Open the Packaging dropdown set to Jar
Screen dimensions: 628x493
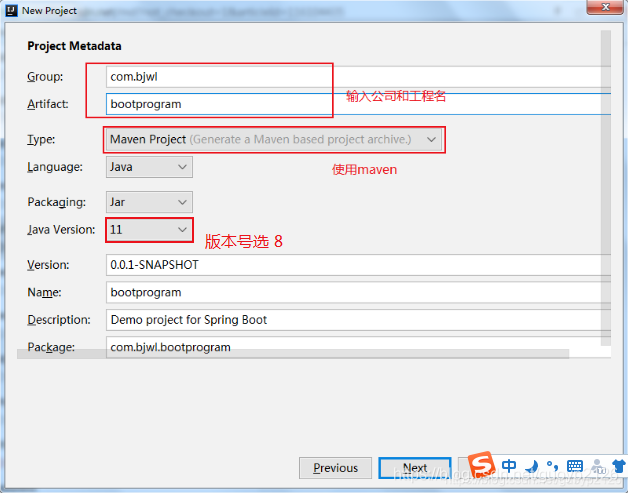pos(149,202)
